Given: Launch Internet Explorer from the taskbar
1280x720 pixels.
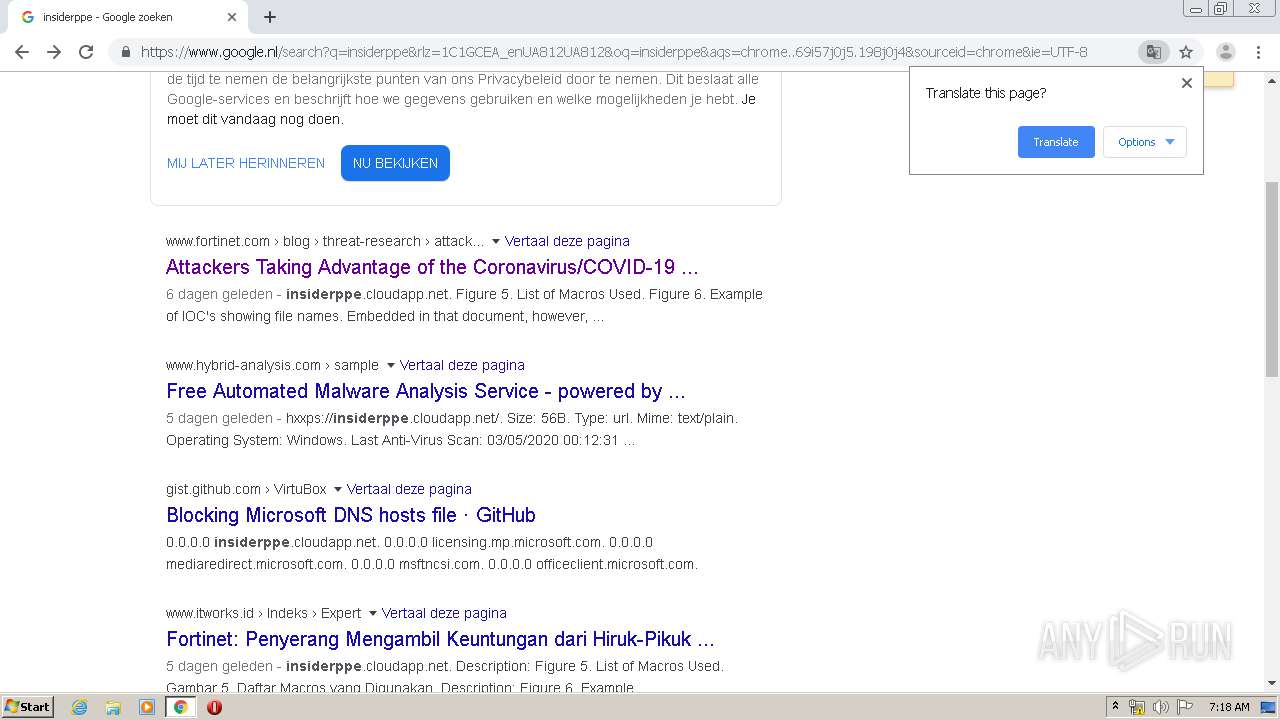Looking at the screenshot, I should pyautogui.click(x=80, y=707).
